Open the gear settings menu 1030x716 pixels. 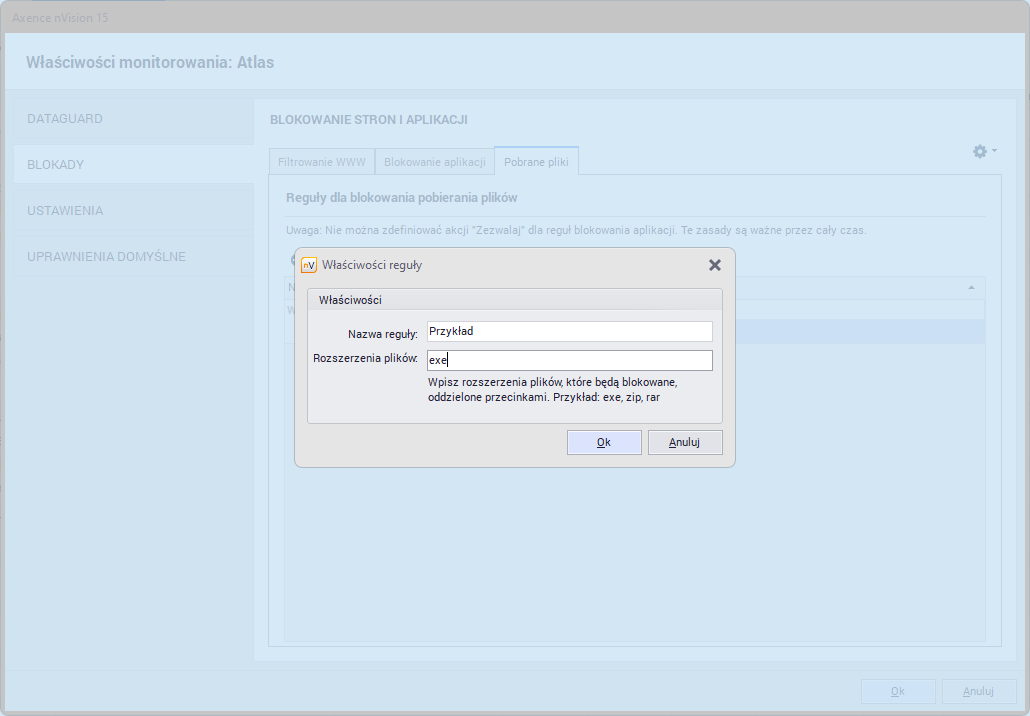[x=984, y=151]
